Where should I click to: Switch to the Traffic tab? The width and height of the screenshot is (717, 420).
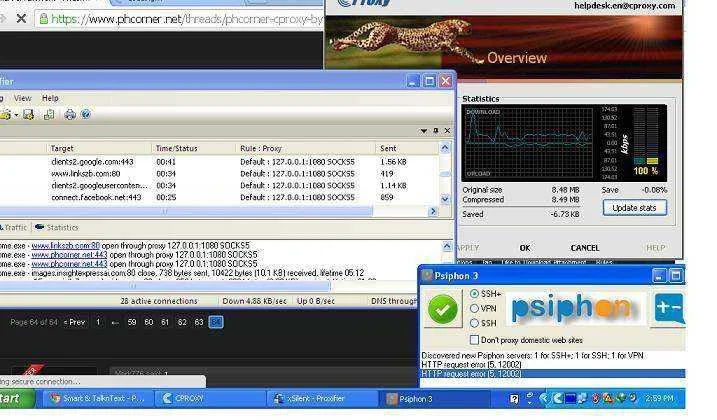coord(14,227)
